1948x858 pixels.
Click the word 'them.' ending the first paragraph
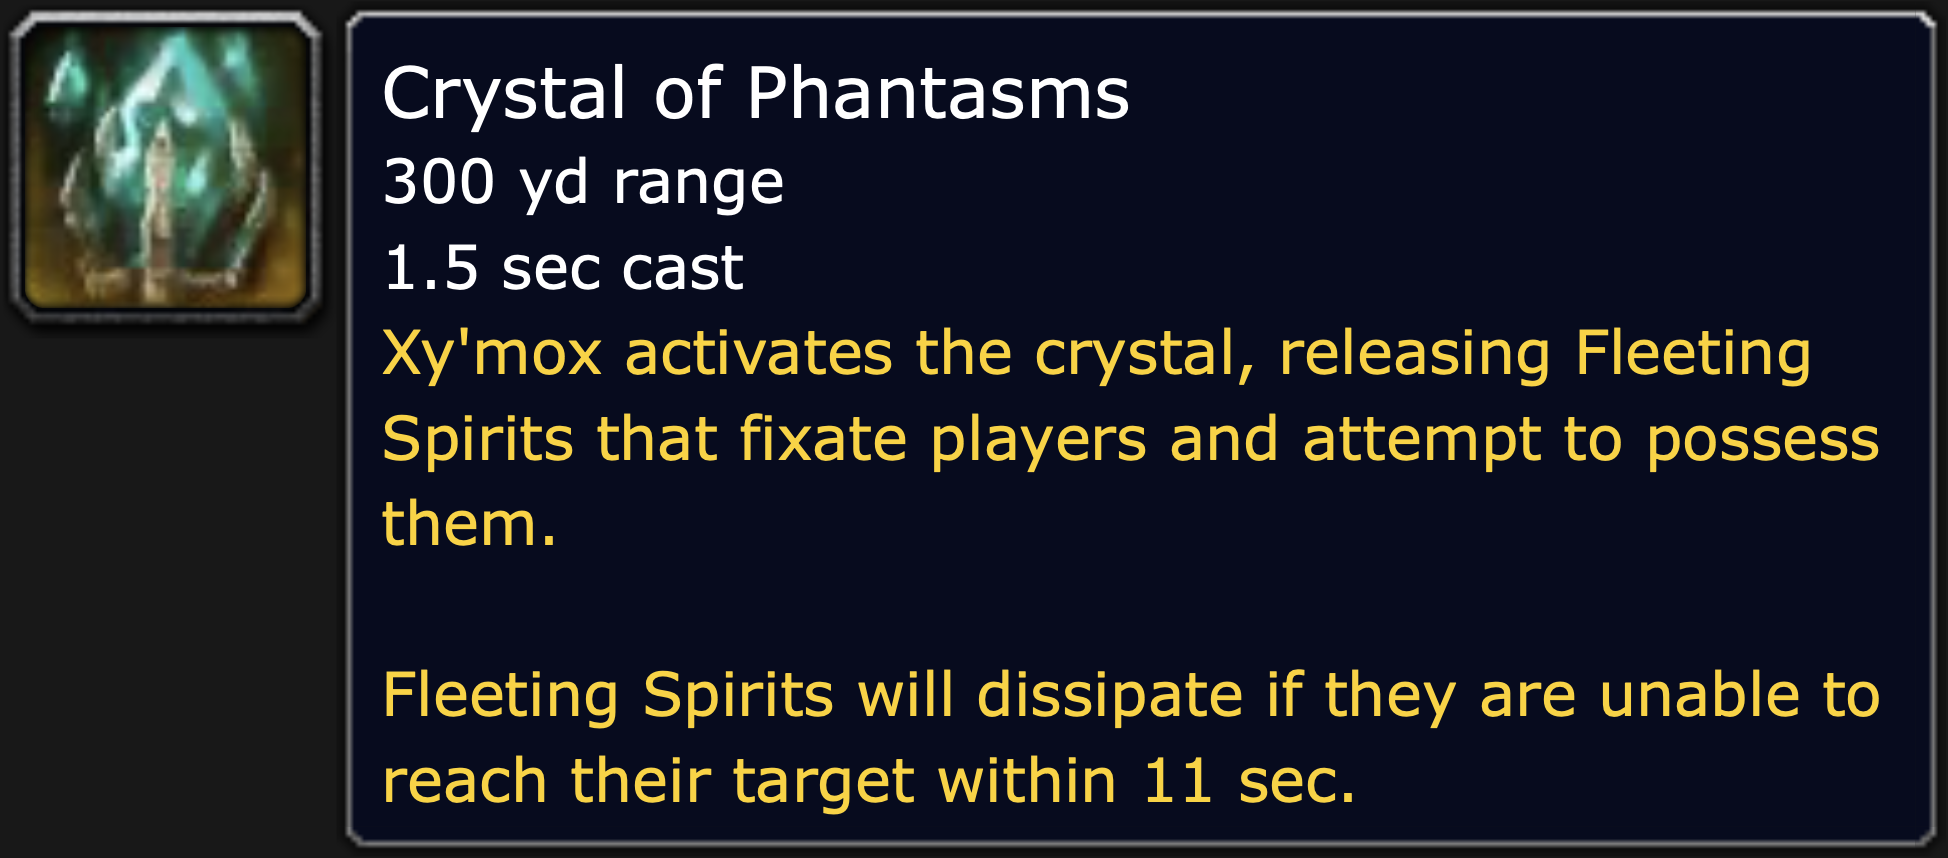468,524
